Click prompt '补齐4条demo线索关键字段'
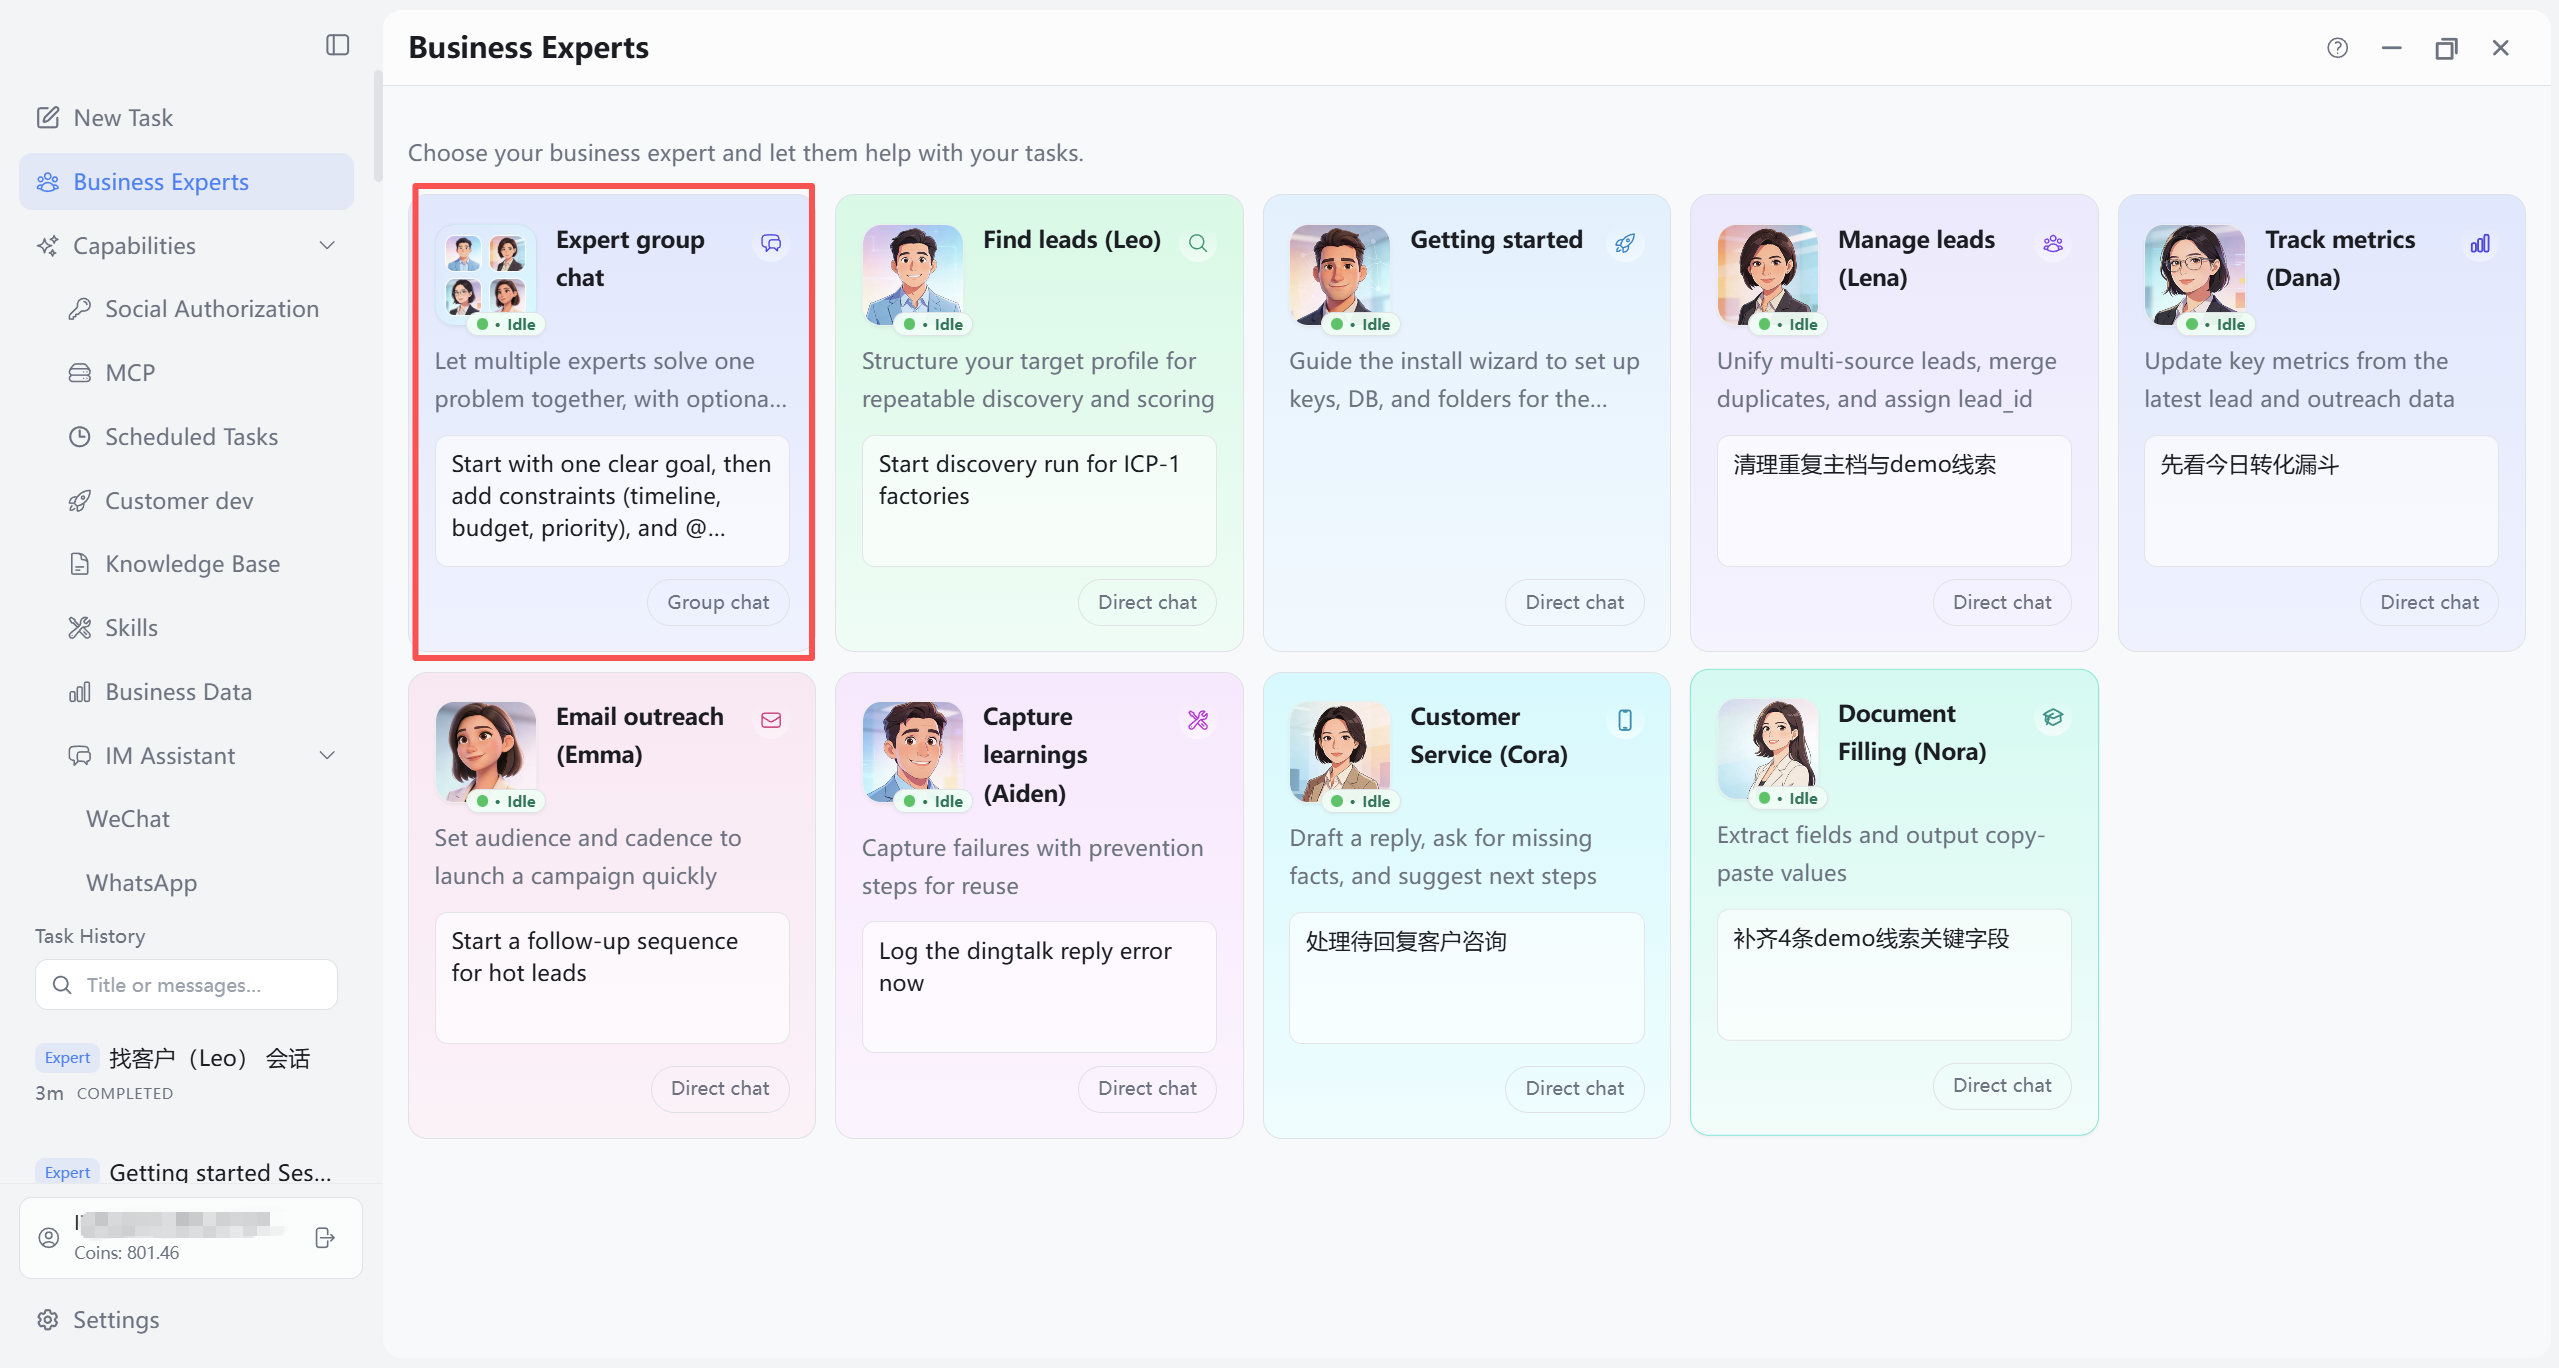The image size is (2559, 1368). tap(1894, 975)
